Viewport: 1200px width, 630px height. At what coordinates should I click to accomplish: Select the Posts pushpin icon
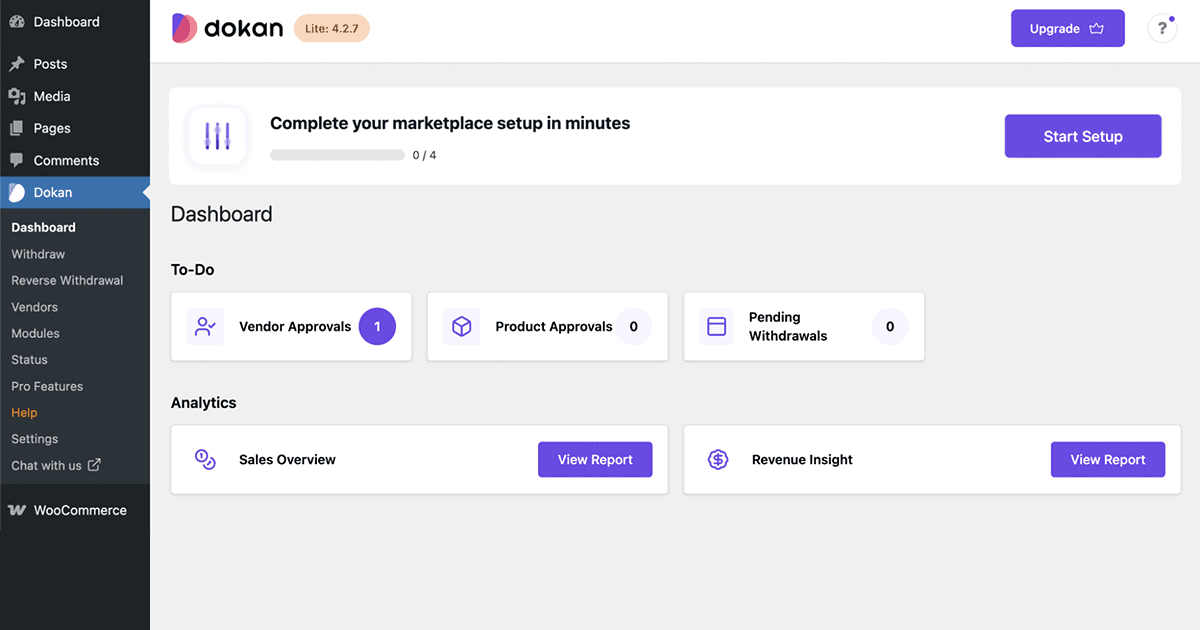[x=17, y=63]
